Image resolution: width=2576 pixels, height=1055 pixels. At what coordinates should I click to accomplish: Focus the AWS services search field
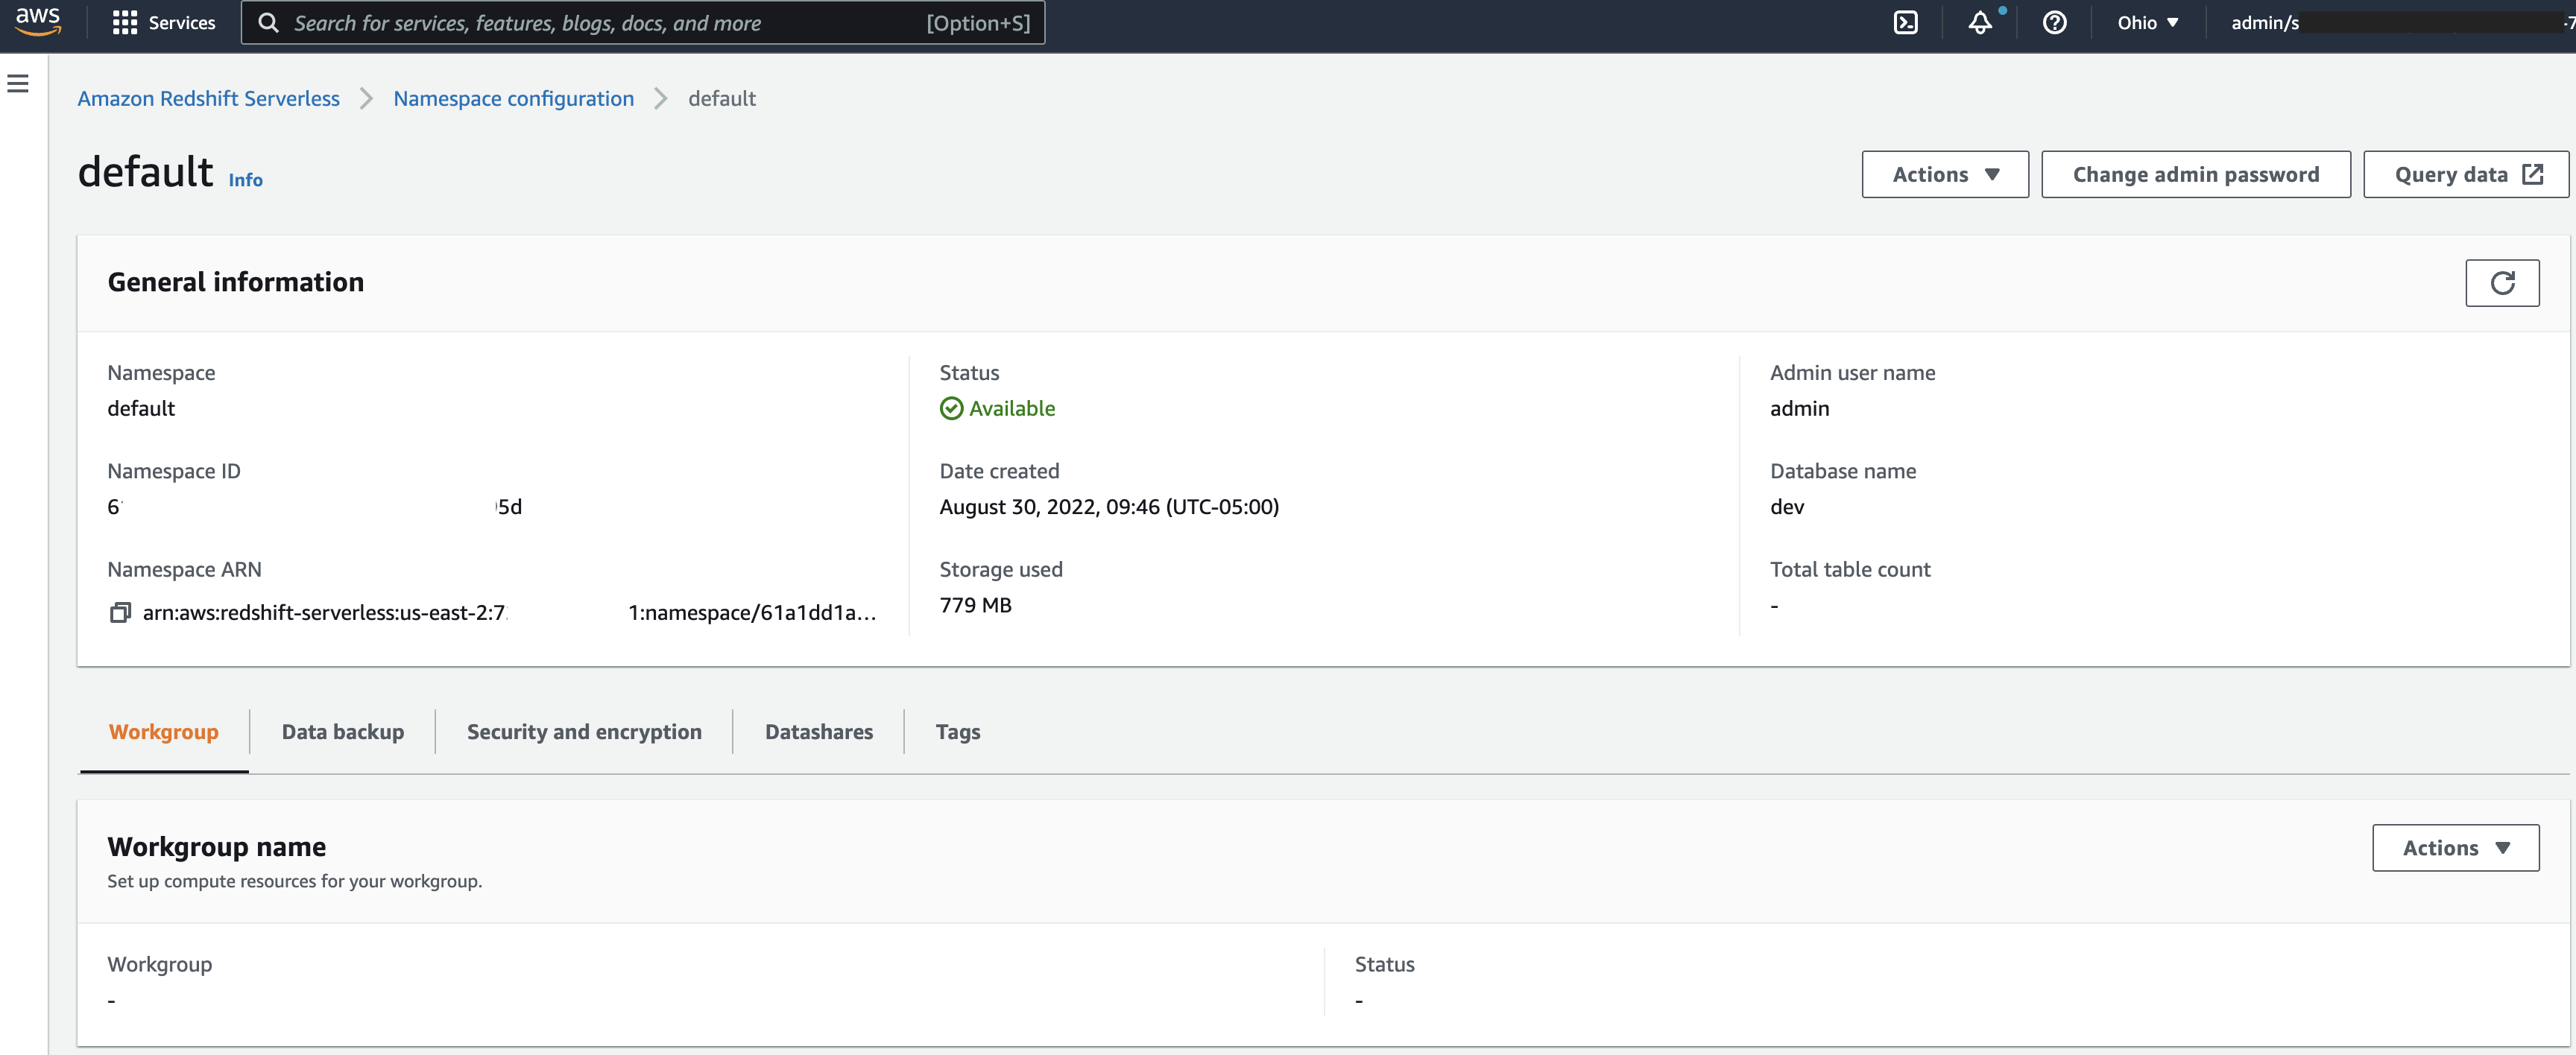click(x=600, y=22)
